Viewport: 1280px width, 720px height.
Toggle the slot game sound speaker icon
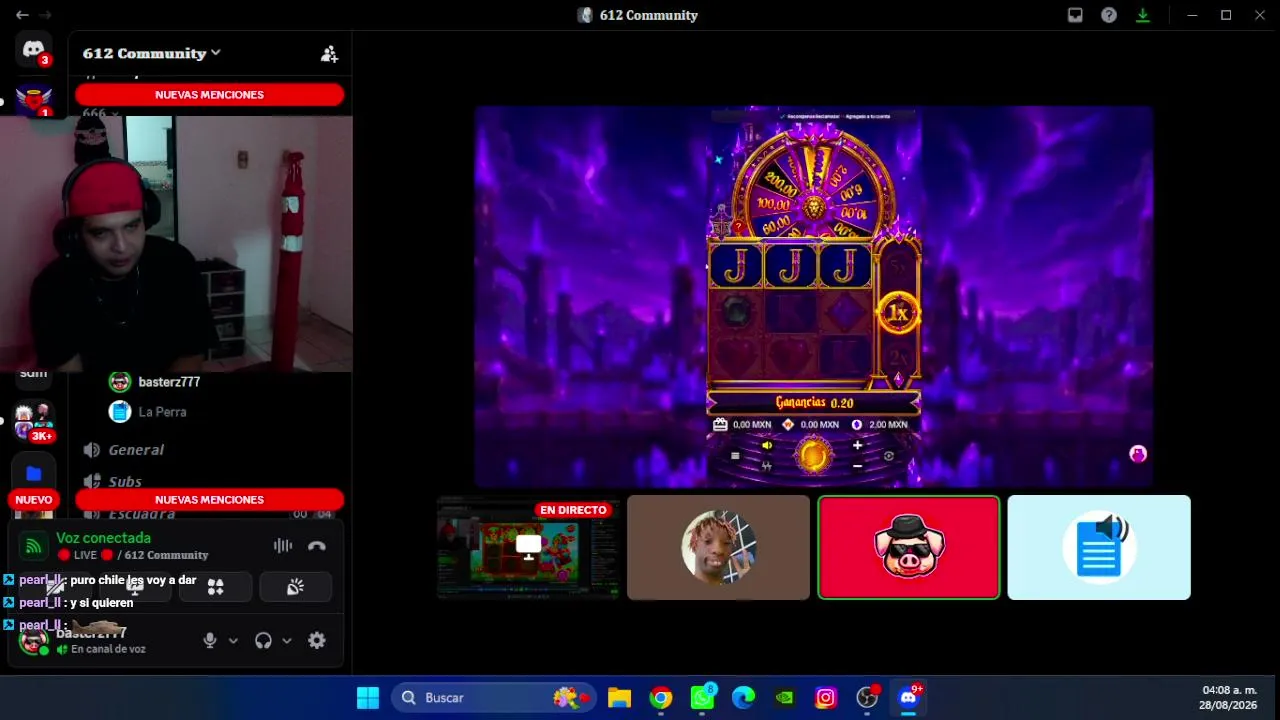point(767,446)
